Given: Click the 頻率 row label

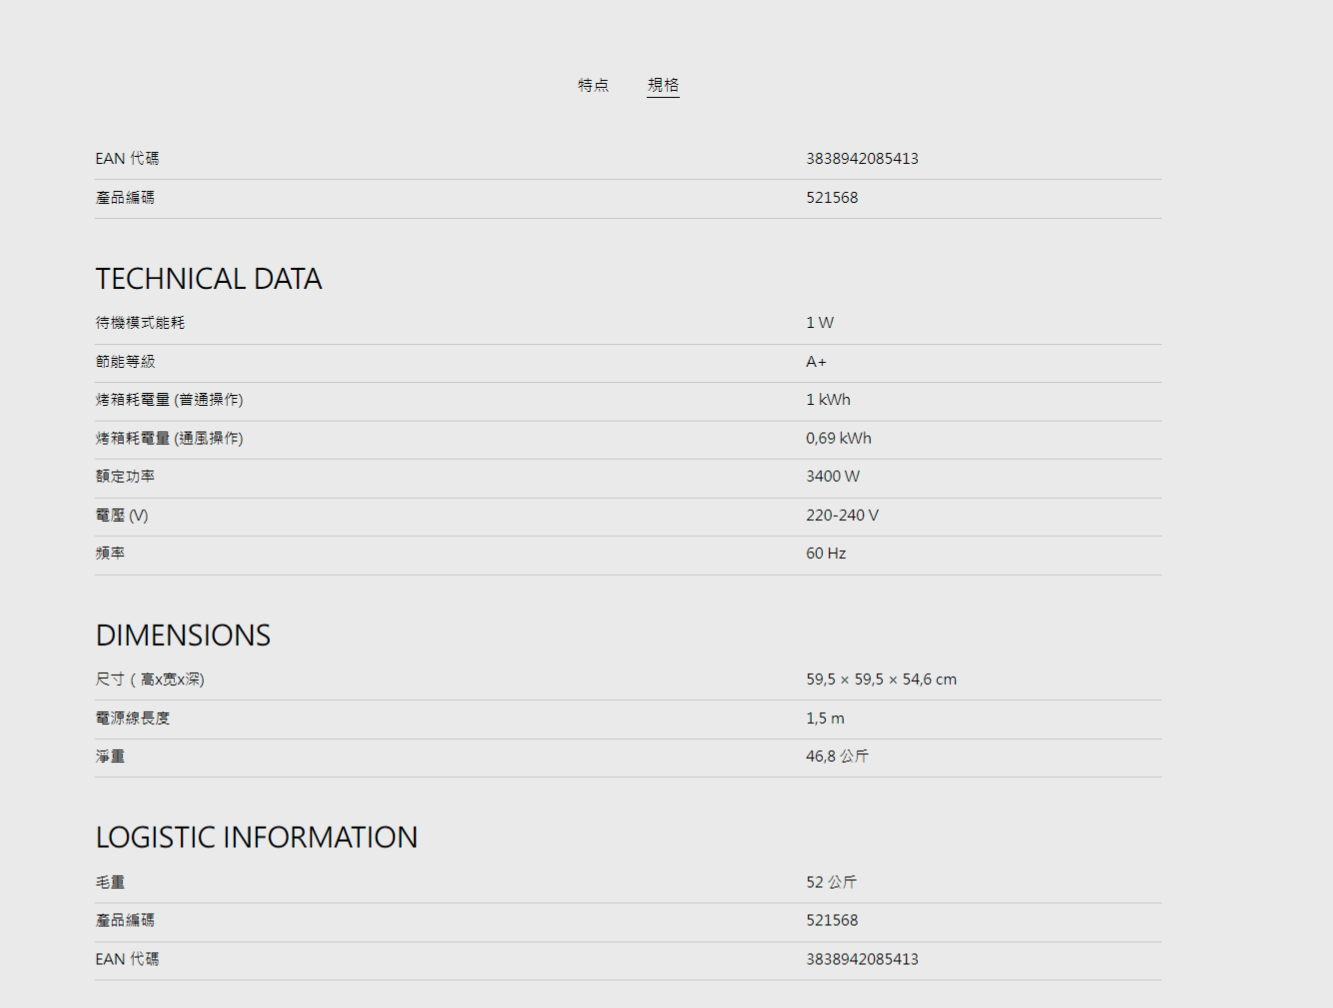Looking at the screenshot, I should (110, 554).
